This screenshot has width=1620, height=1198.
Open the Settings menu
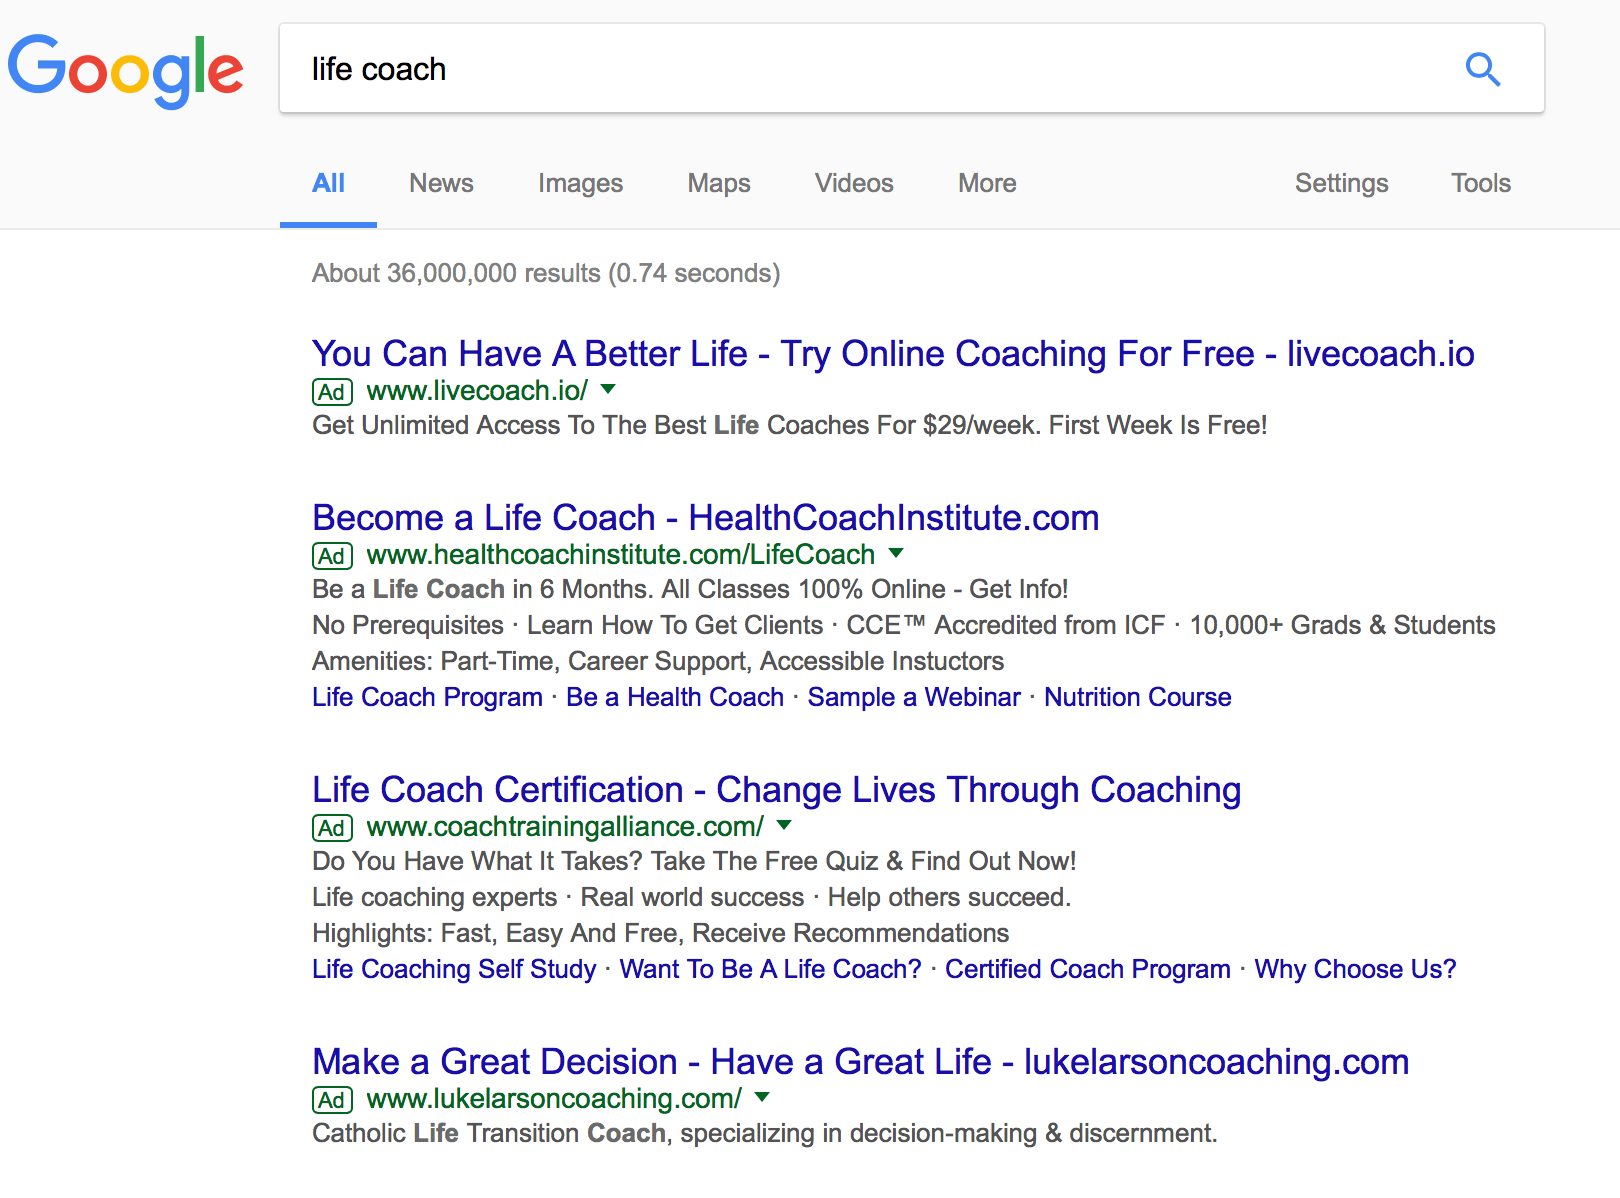(x=1341, y=183)
